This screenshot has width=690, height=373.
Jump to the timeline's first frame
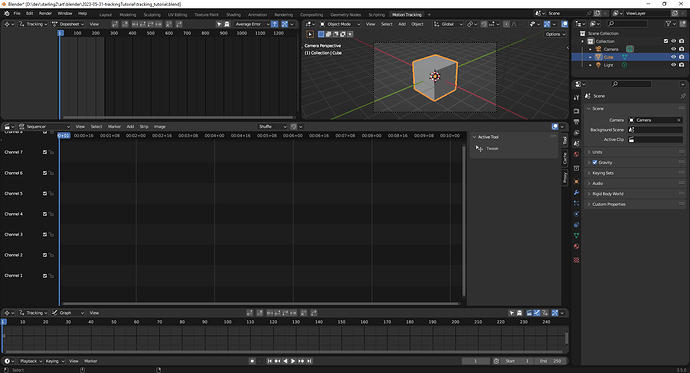coord(269,361)
